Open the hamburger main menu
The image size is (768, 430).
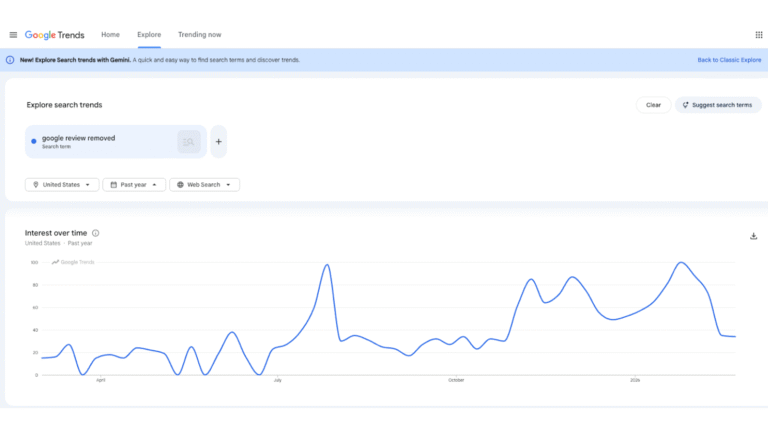[x=13, y=35]
